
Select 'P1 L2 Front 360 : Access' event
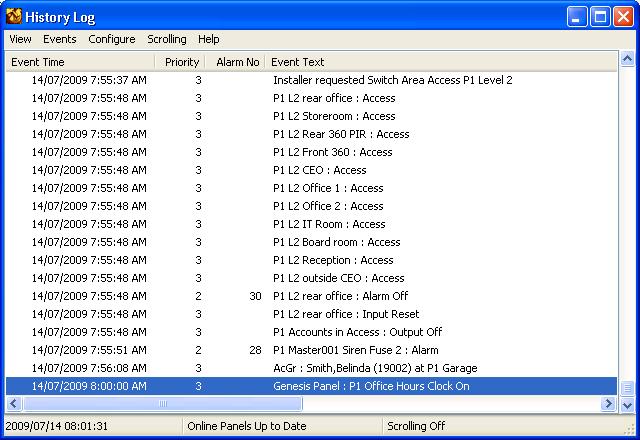tap(311, 152)
